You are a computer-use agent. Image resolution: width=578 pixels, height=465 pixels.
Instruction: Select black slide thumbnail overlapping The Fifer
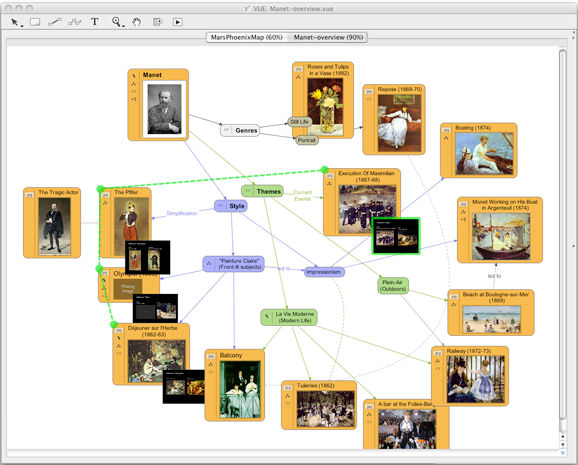148,257
